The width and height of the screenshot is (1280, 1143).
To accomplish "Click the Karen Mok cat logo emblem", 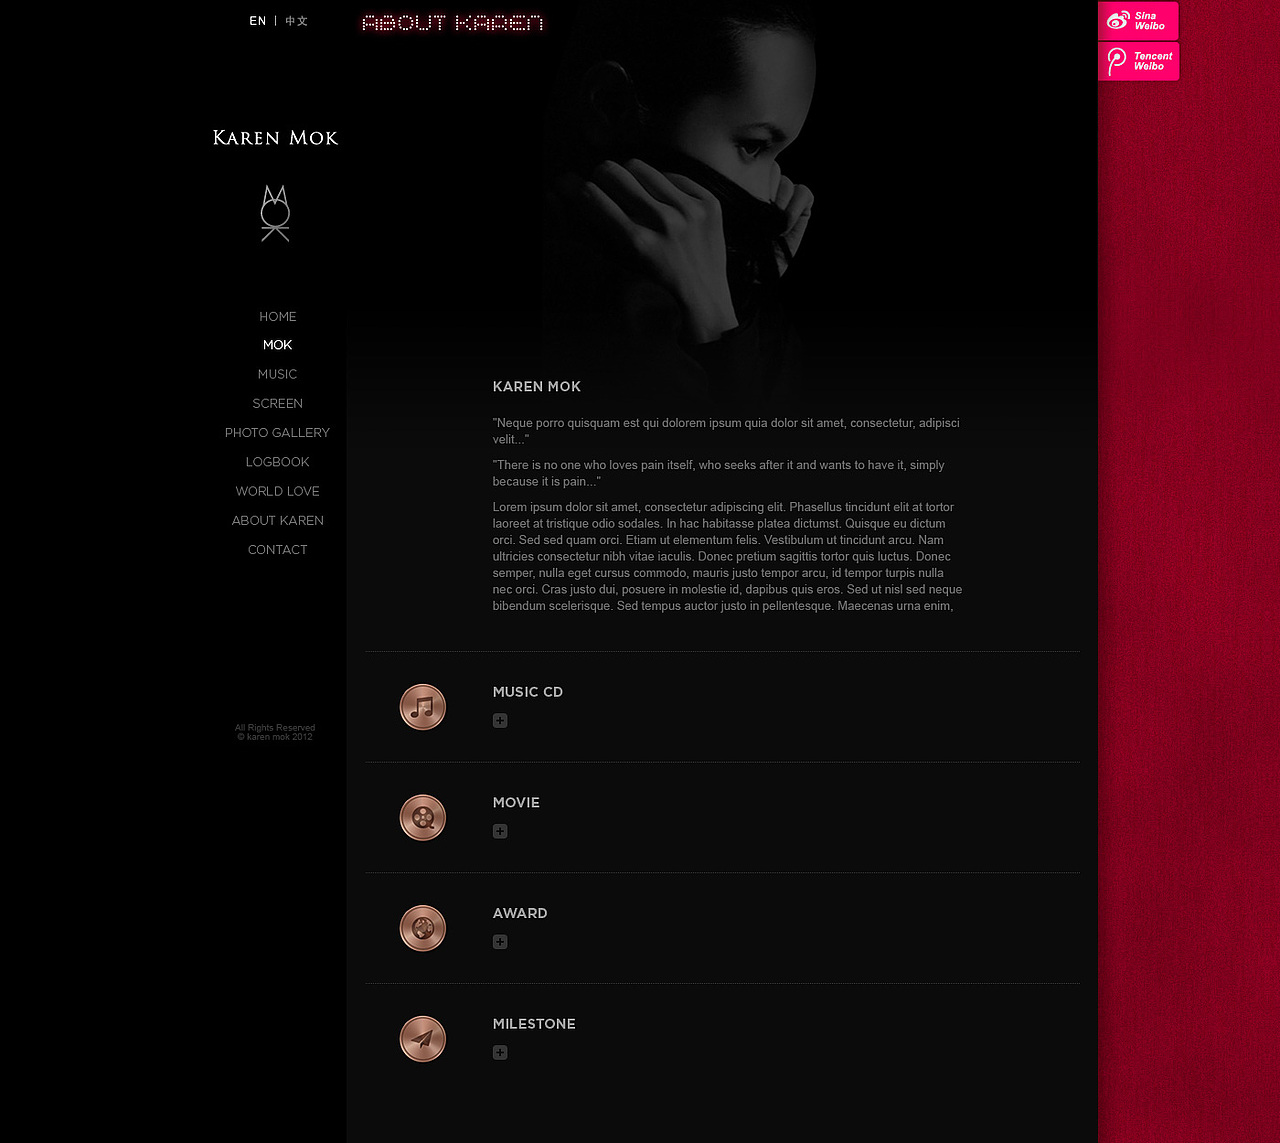I will [x=275, y=213].
